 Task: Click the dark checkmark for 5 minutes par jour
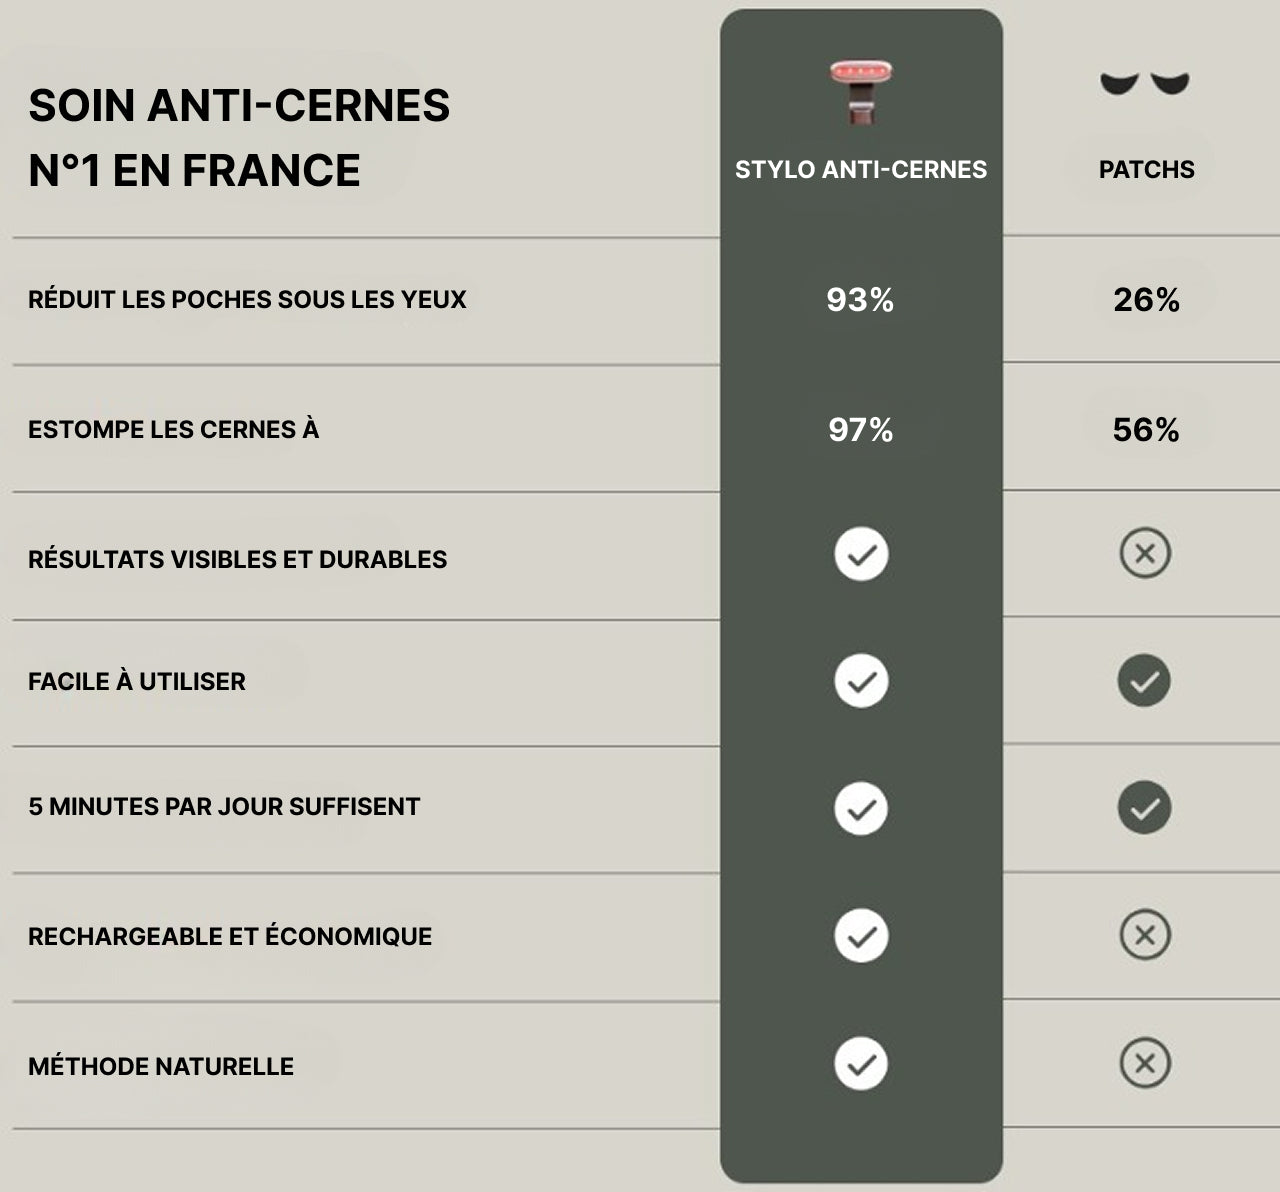point(1144,808)
